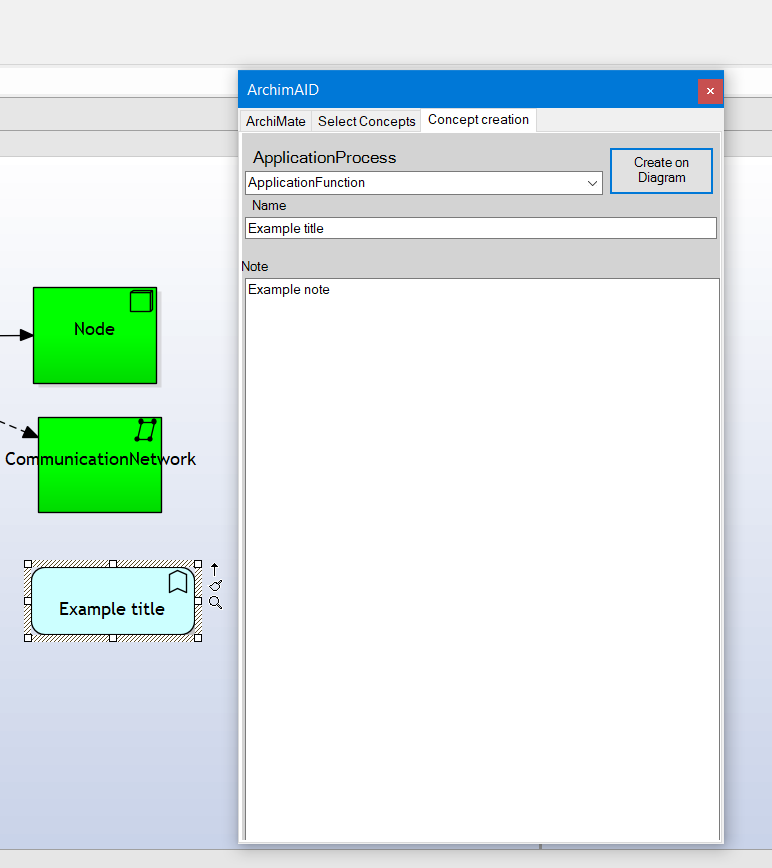Click the paintbrush icon beside Example title
Image resolution: width=772 pixels, height=868 pixels.
point(215,585)
